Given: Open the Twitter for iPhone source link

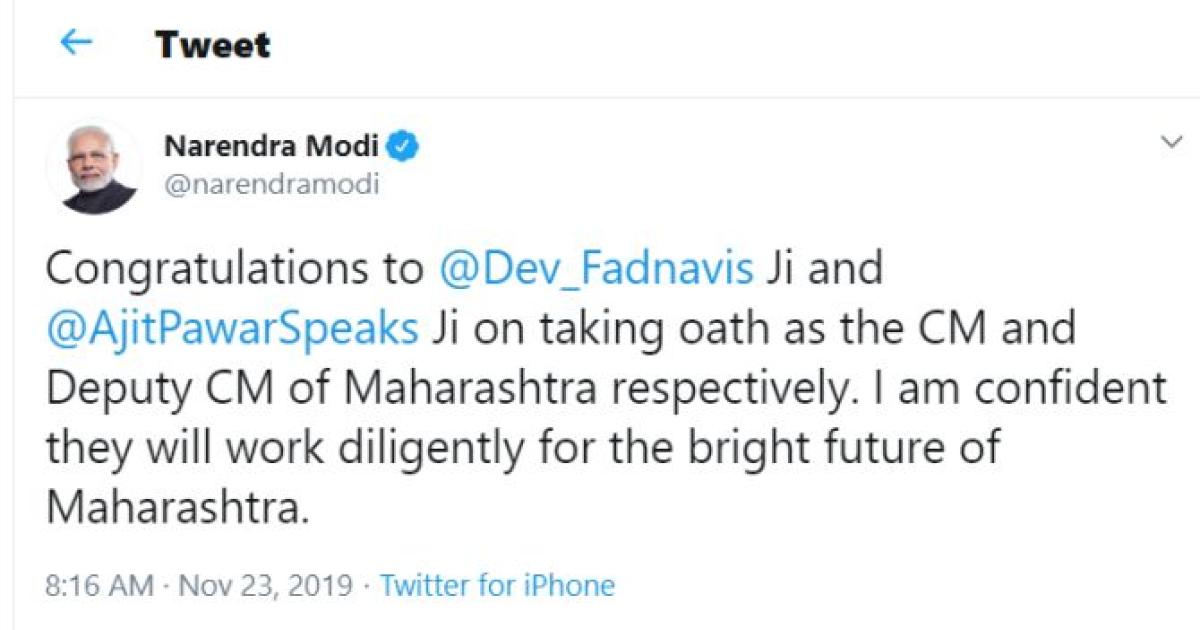Looking at the screenshot, I should 497,585.
